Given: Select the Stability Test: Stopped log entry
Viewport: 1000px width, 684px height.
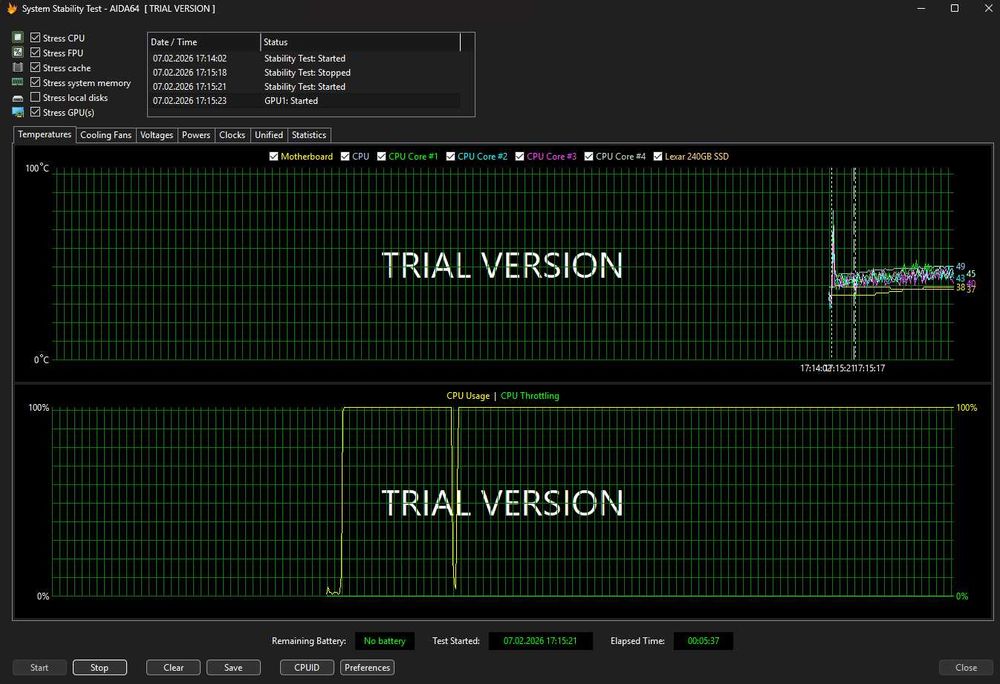Looking at the screenshot, I should tap(304, 73).
